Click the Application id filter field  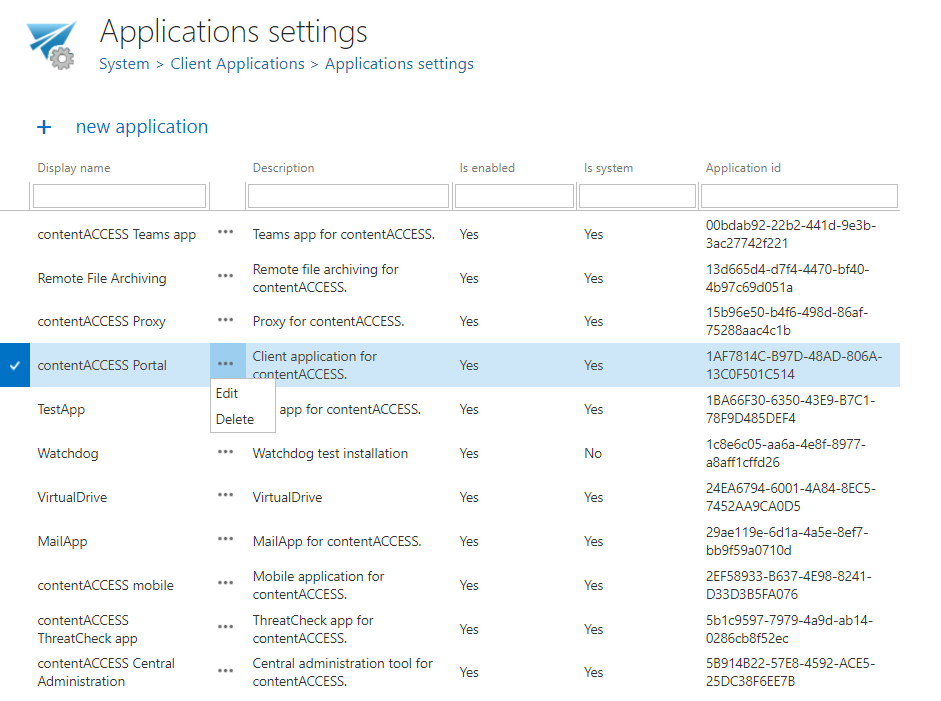801,196
